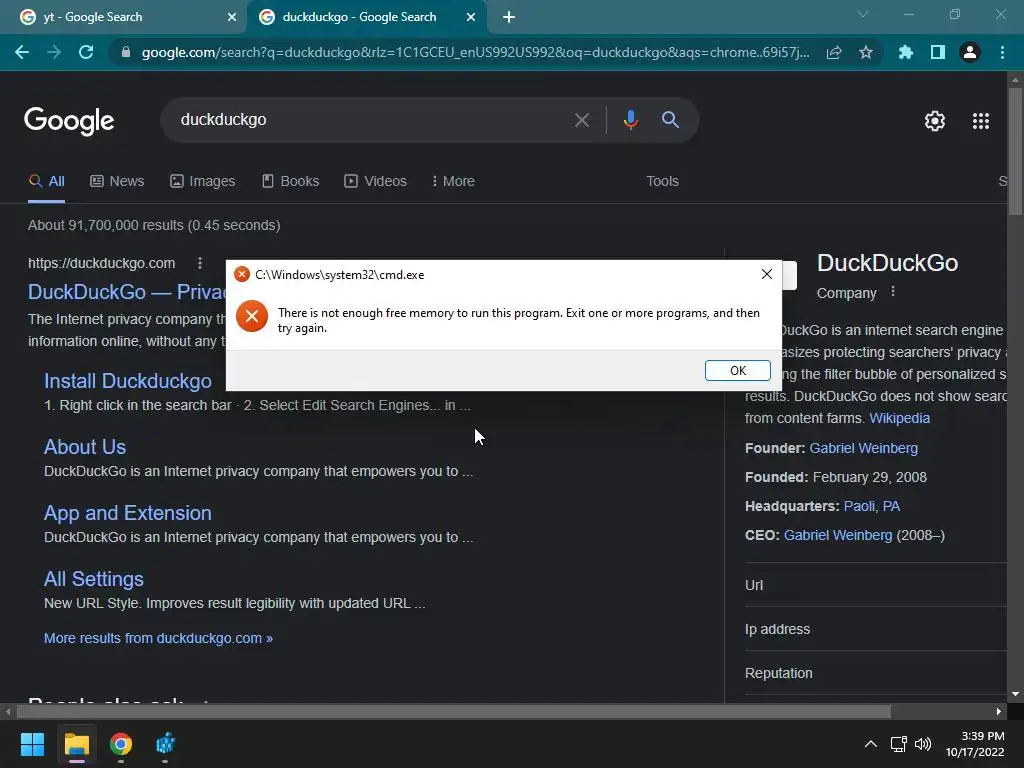The image size is (1024, 768).
Task: Open the About Us link
Action: click(85, 447)
